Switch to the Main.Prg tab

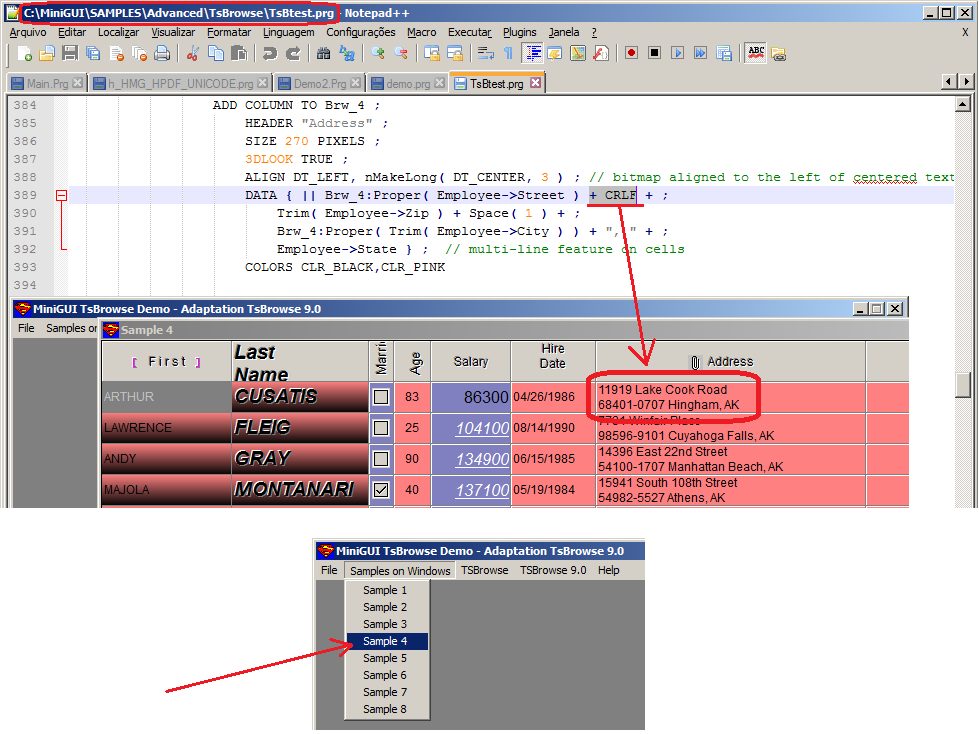47,84
